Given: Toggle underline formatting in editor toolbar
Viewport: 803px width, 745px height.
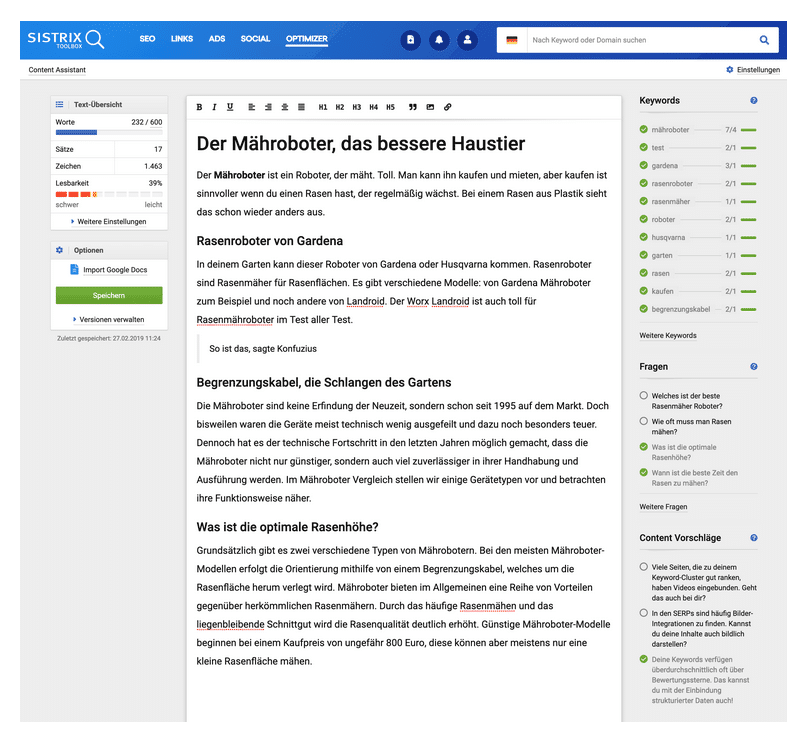Looking at the screenshot, I should coord(230,107).
